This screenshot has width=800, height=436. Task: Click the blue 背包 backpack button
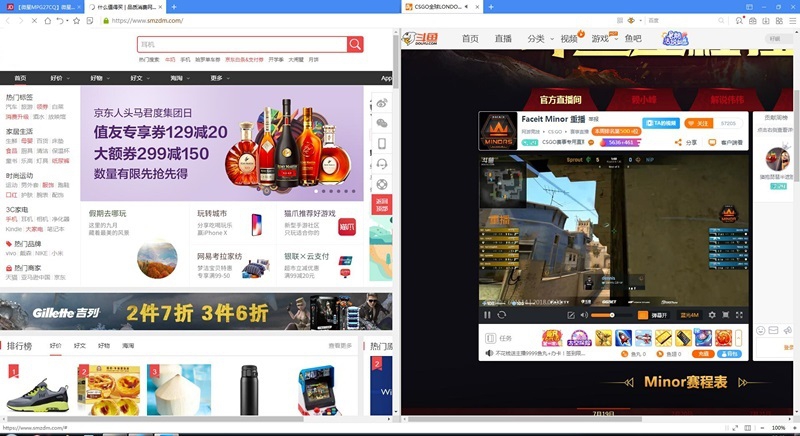point(729,354)
